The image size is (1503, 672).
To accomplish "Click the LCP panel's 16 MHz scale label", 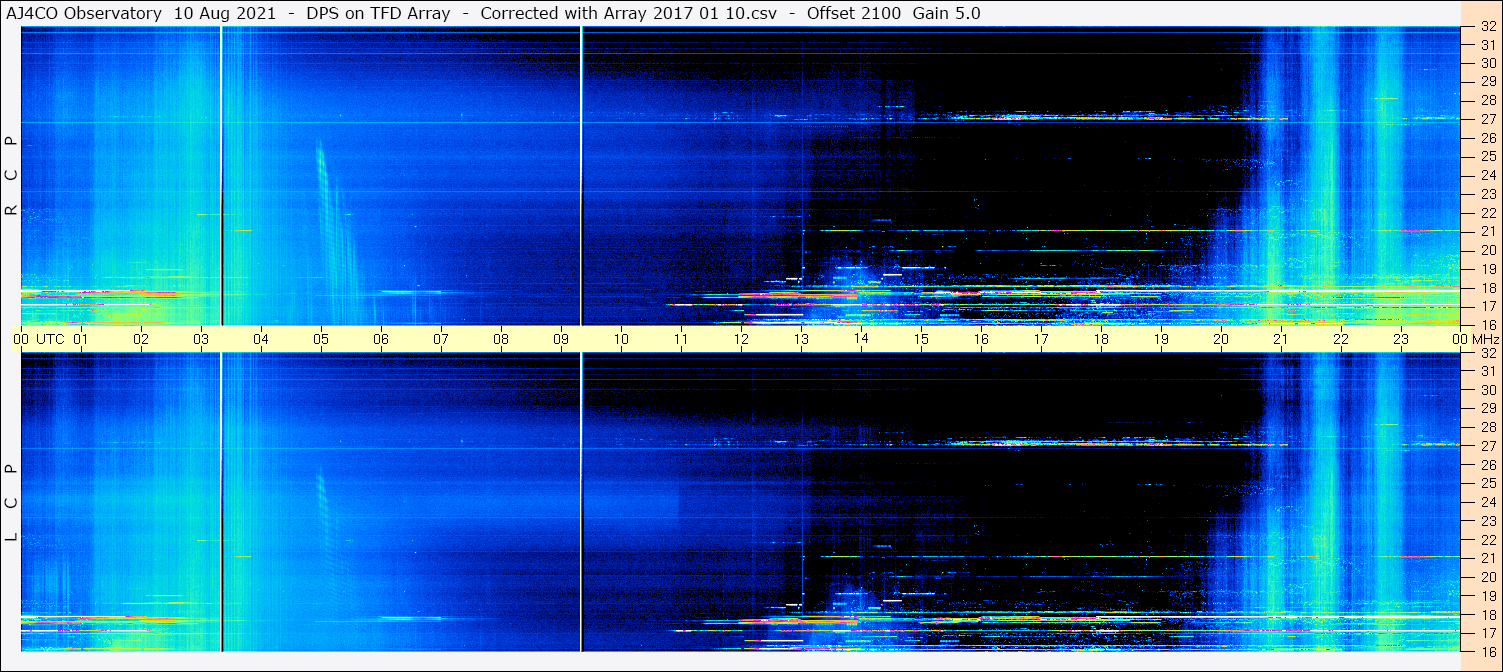I will (x=1487, y=651).
